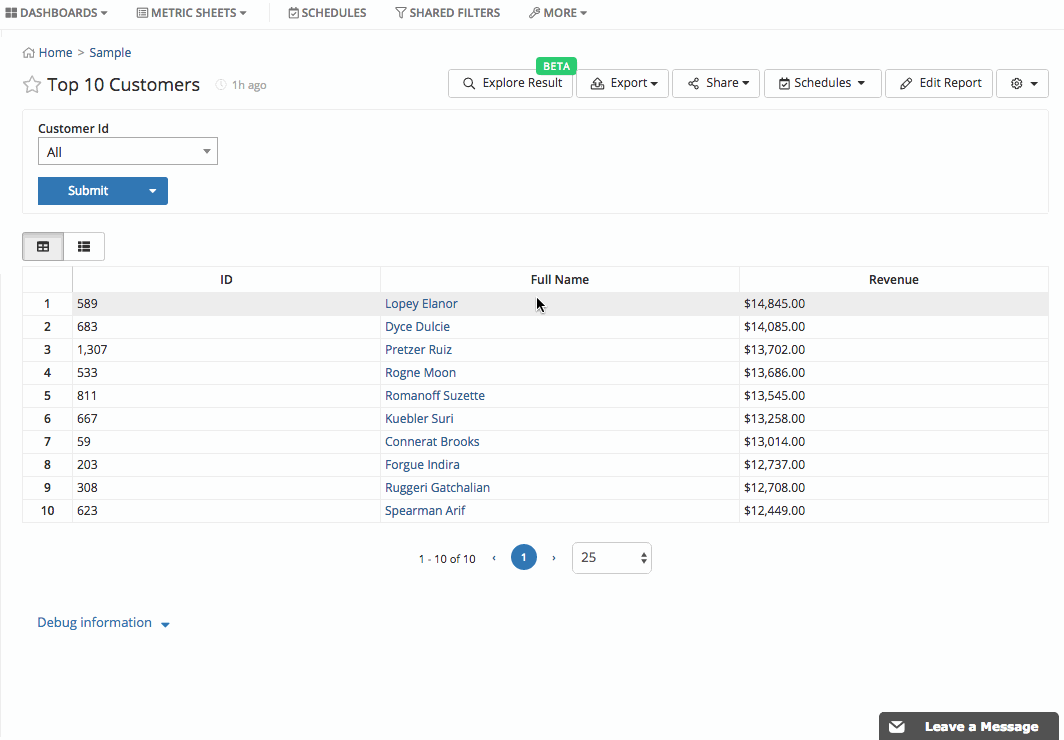
Task: Open the Schedules dropdown button
Action: pos(822,83)
